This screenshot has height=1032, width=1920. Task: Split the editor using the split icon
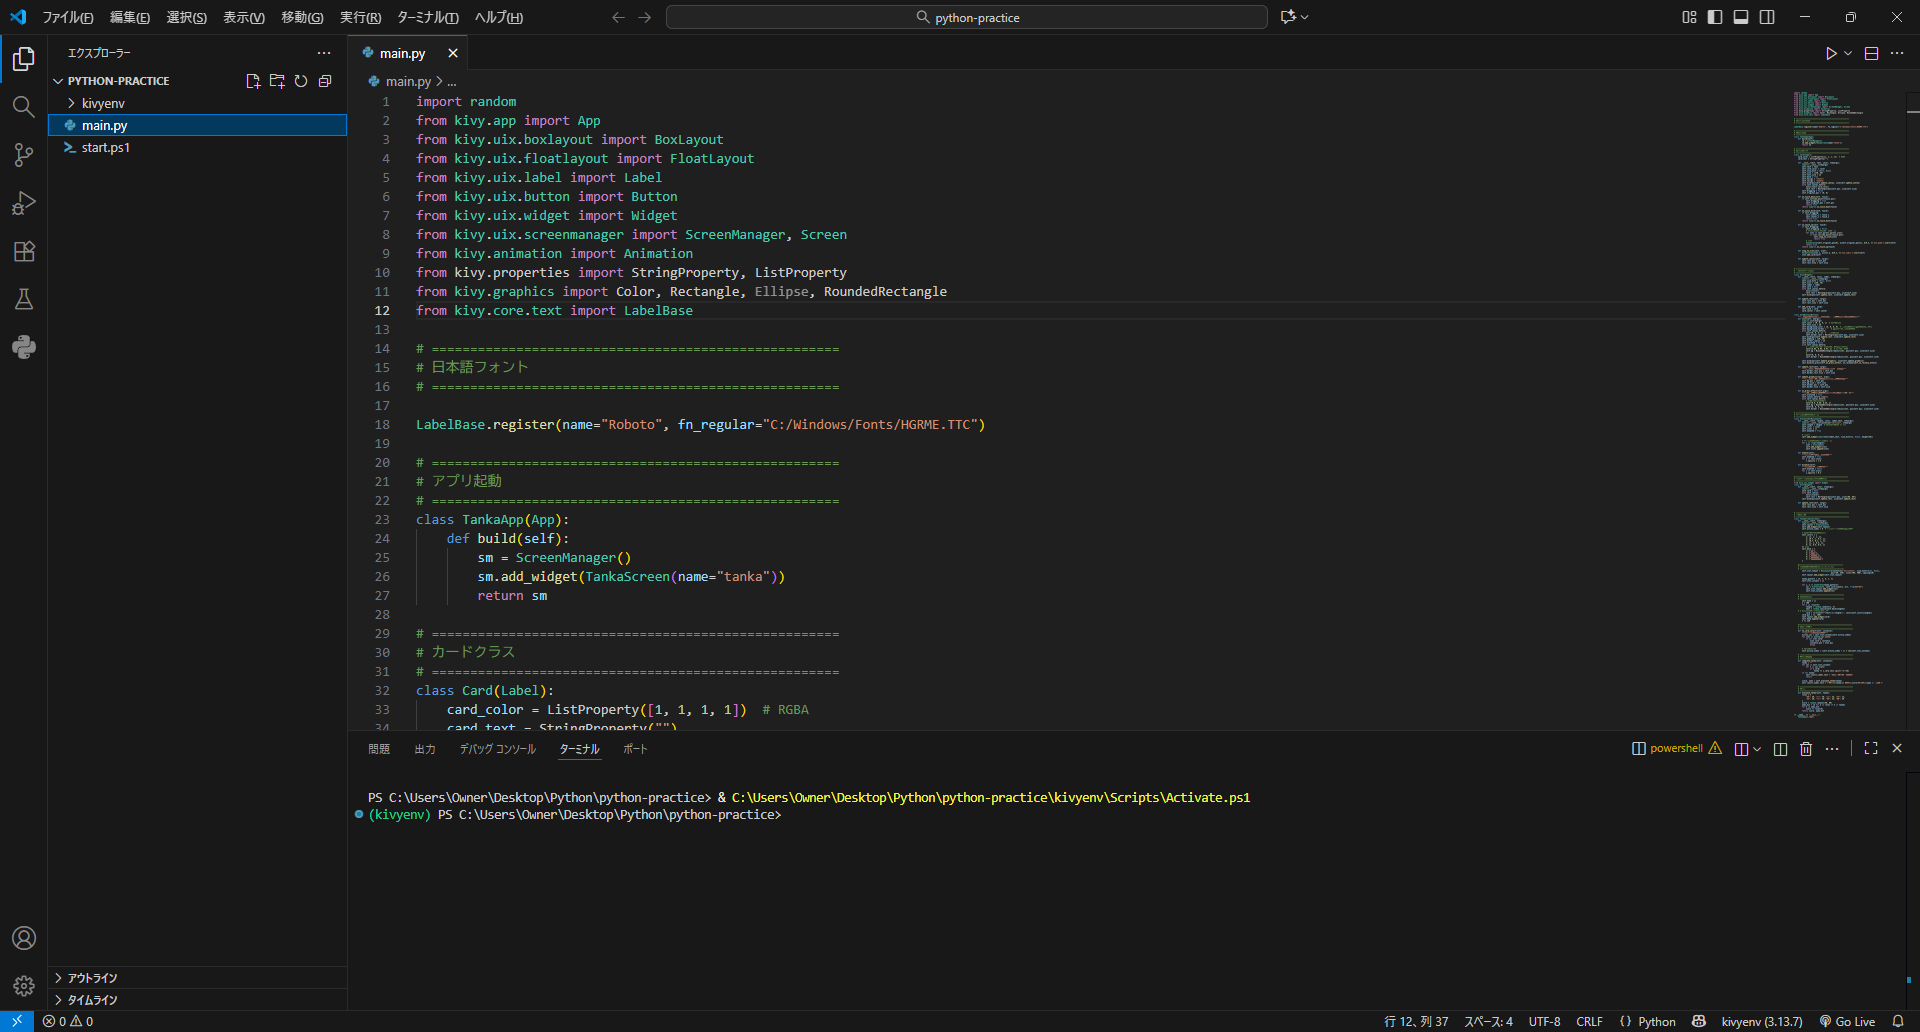(1870, 53)
